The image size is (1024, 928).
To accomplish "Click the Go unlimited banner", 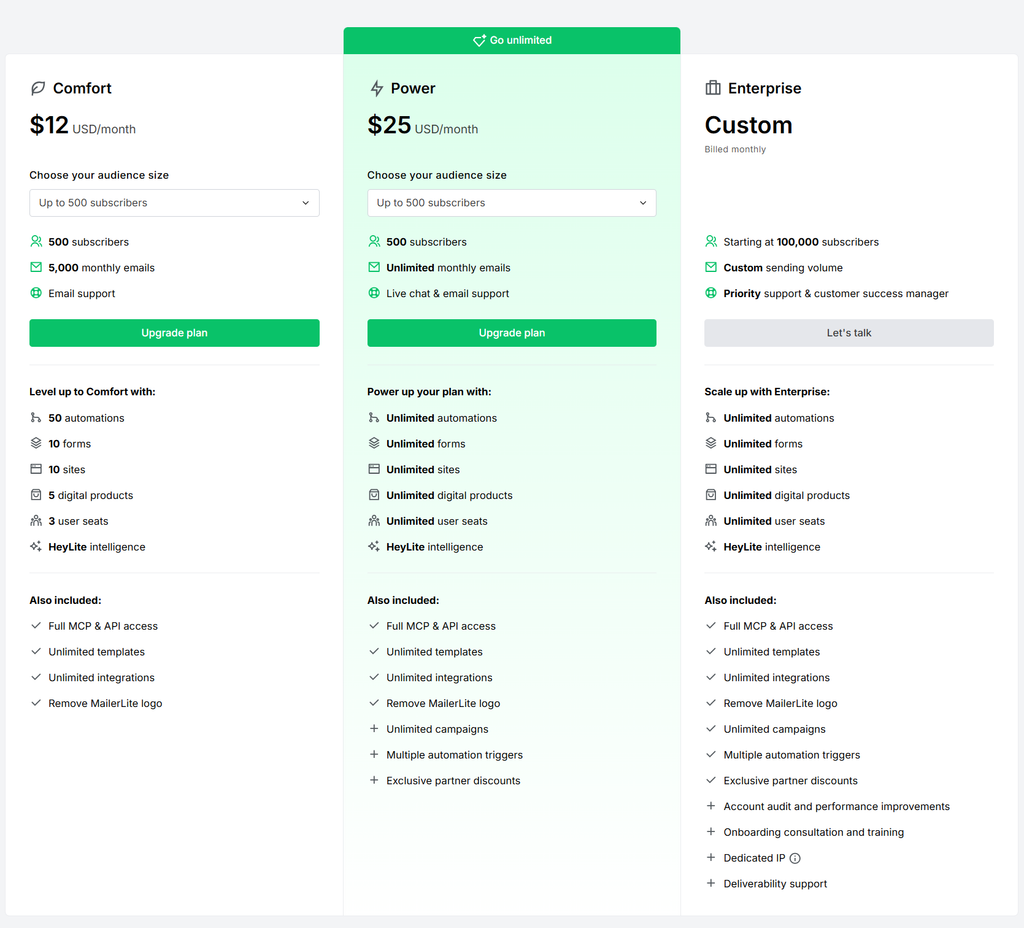I will (x=511, y=40).
